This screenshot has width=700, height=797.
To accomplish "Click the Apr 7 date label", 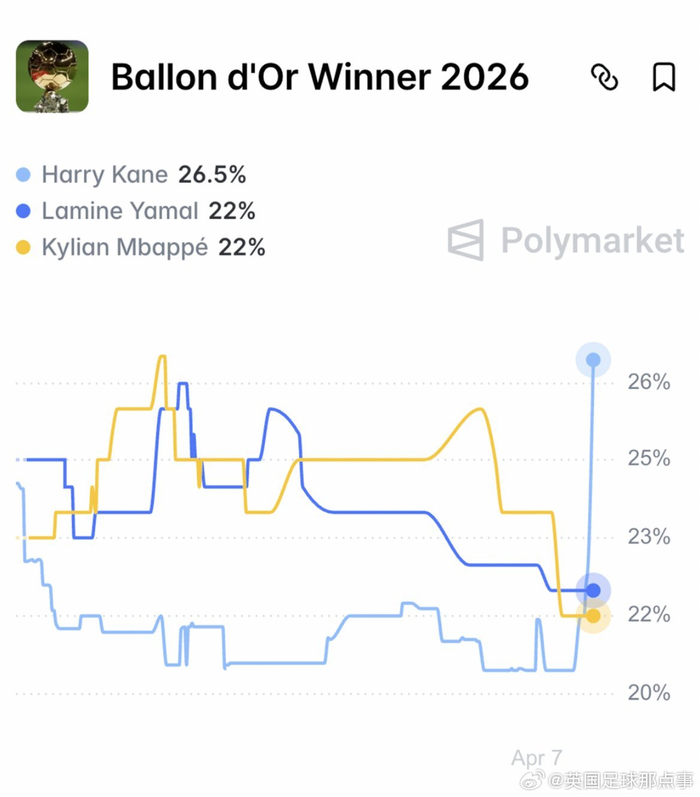I will pyautogui.click(x=537, y=758).
